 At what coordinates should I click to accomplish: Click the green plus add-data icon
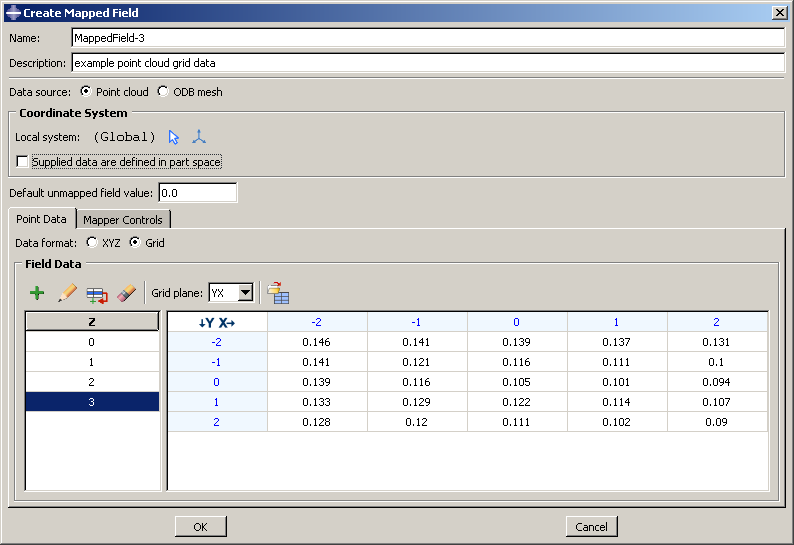tap(37, 293)
